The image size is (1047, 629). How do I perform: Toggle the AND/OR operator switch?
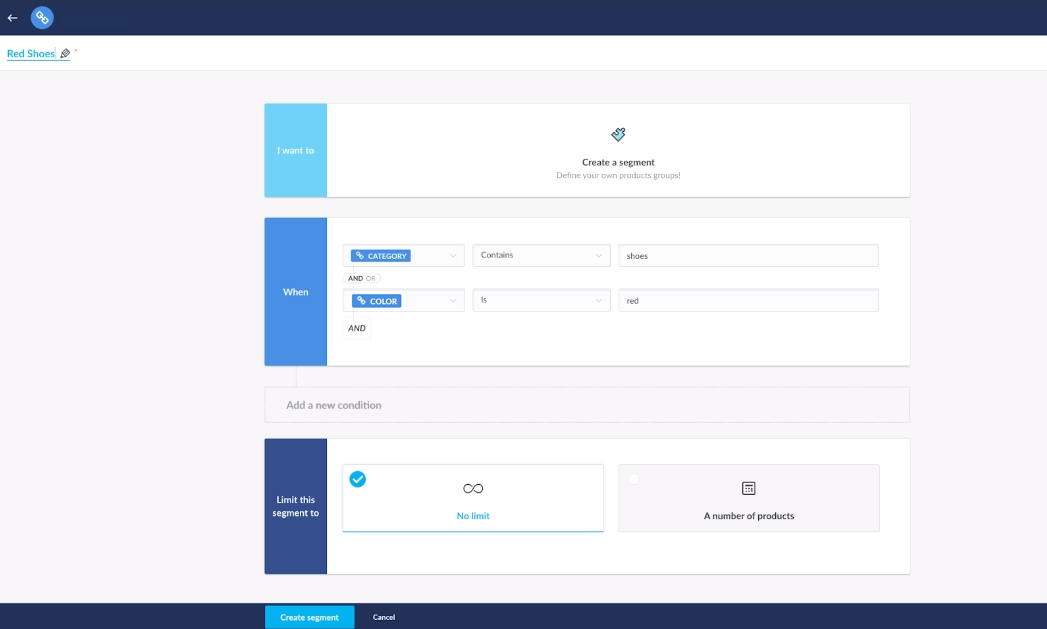click(362, 278)
